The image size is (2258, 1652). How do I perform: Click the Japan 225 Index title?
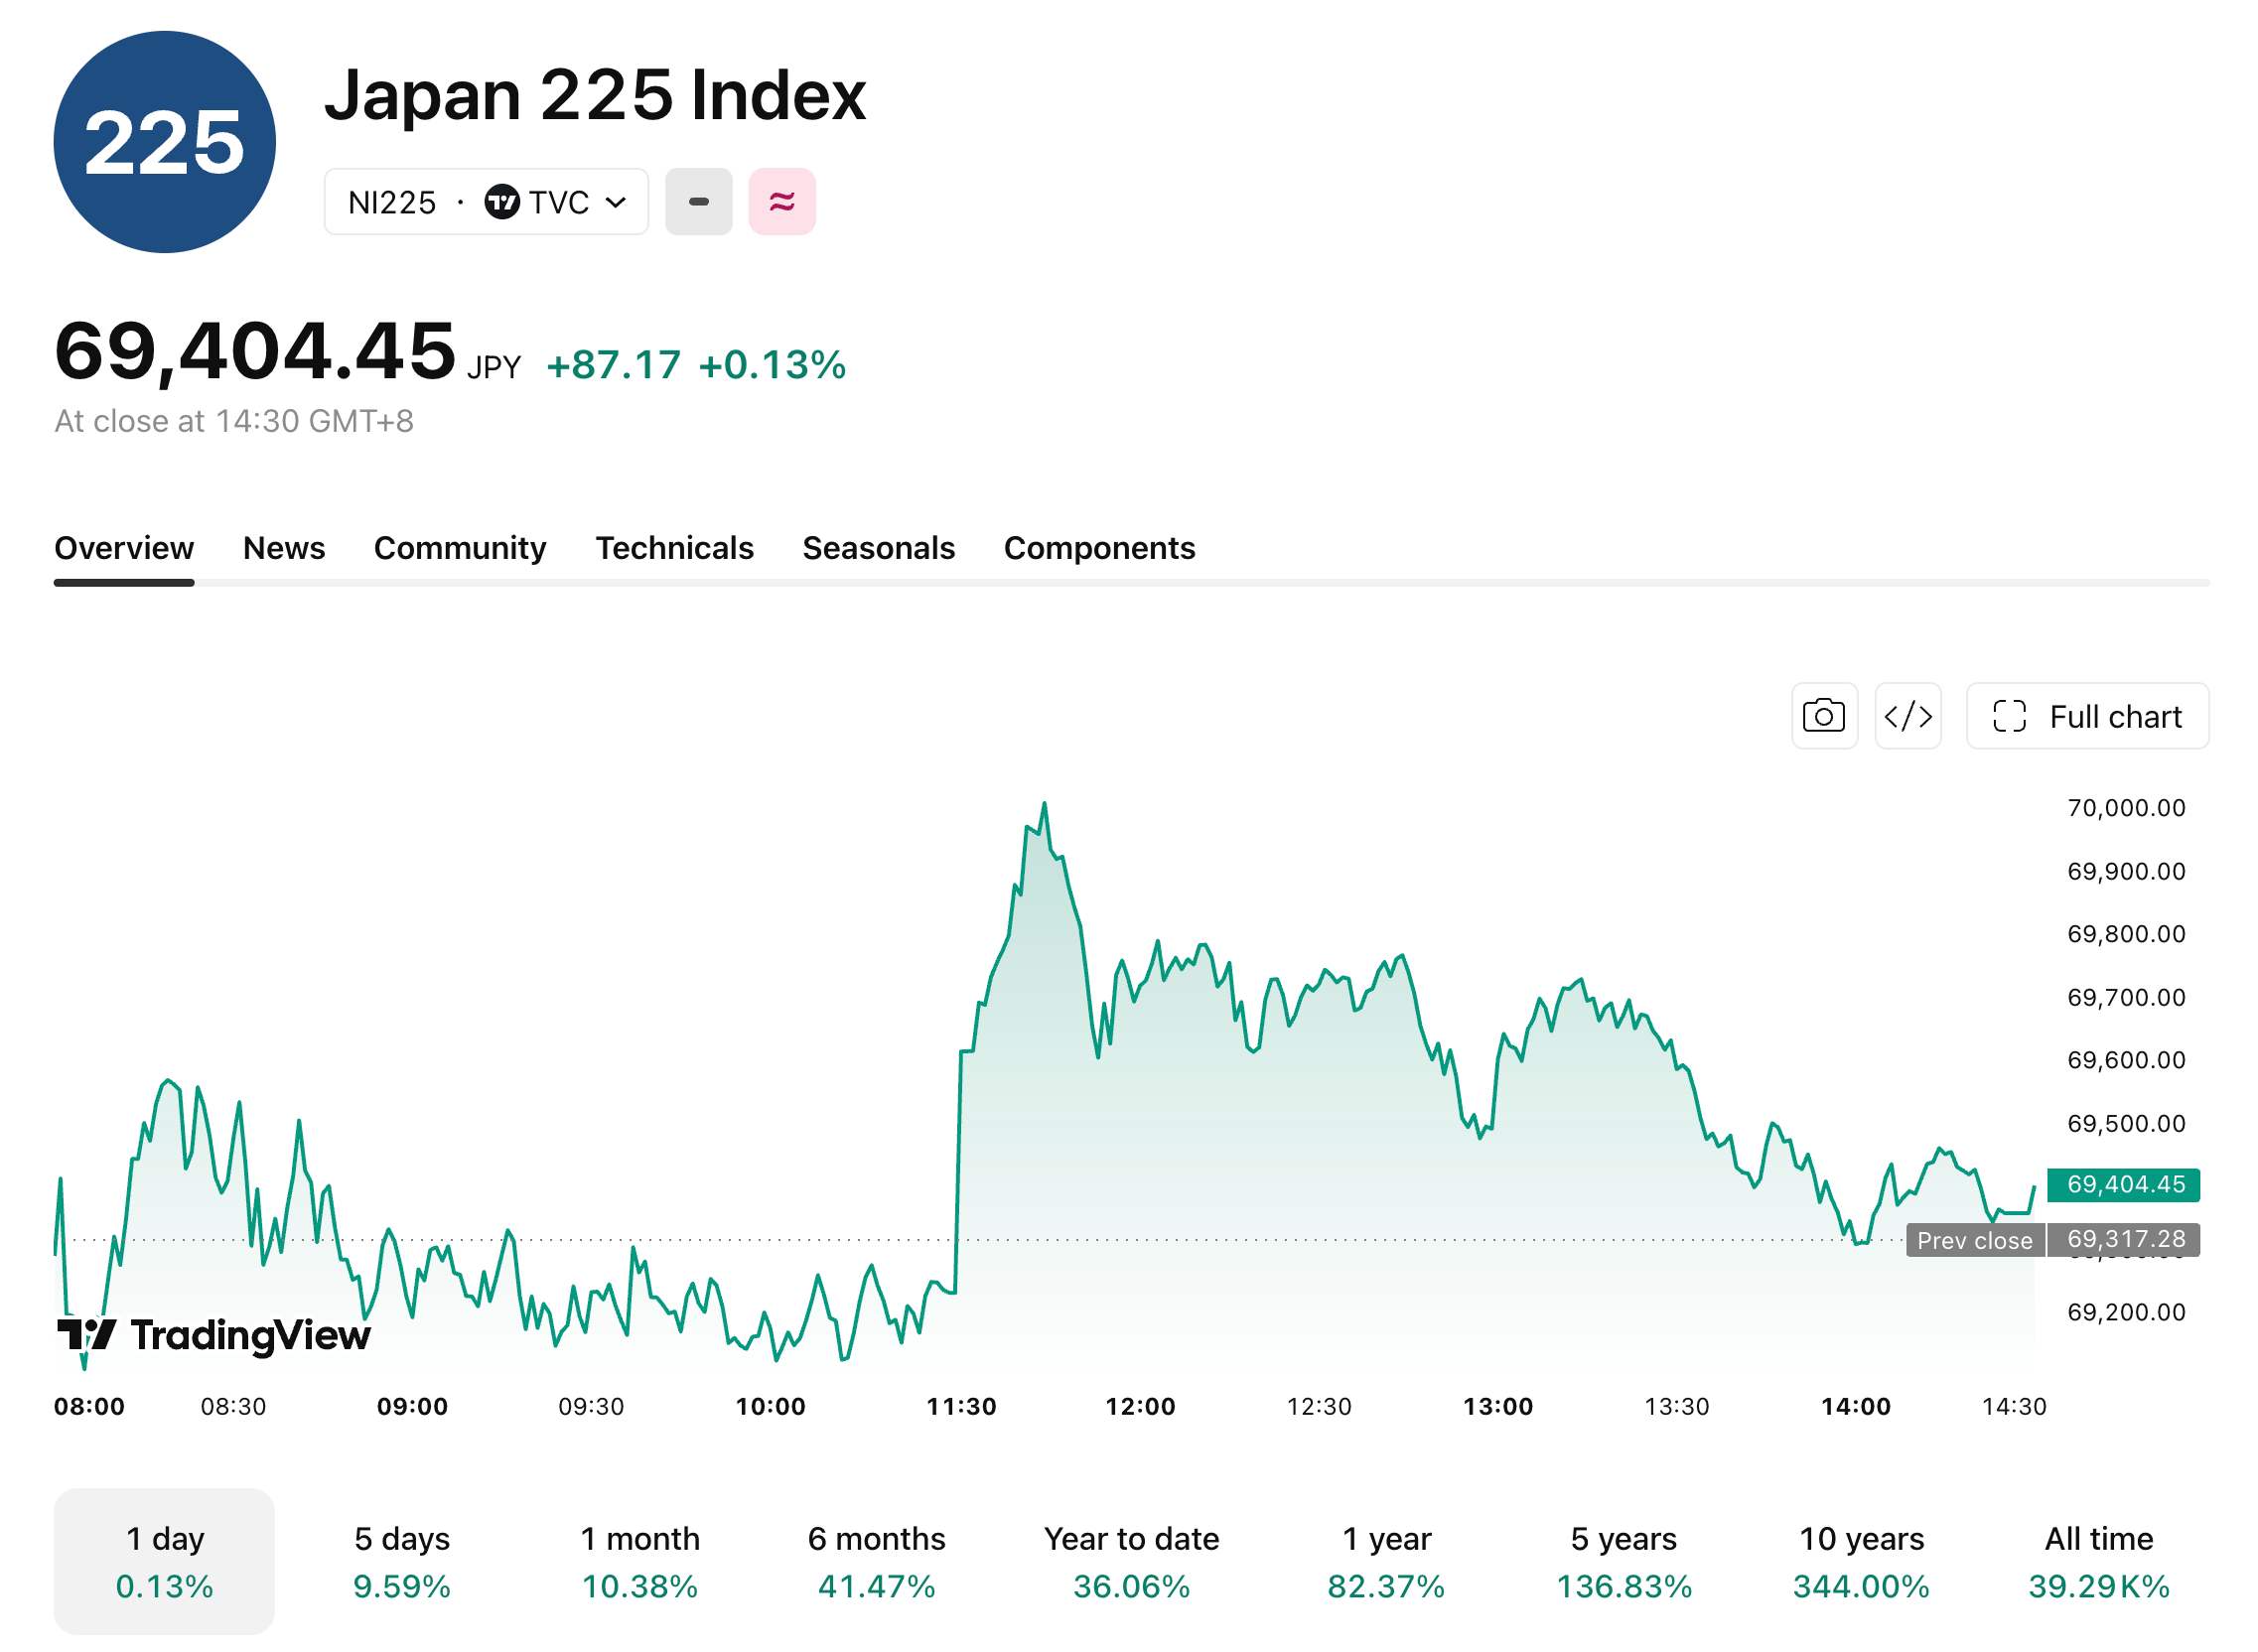pos(595,95)
